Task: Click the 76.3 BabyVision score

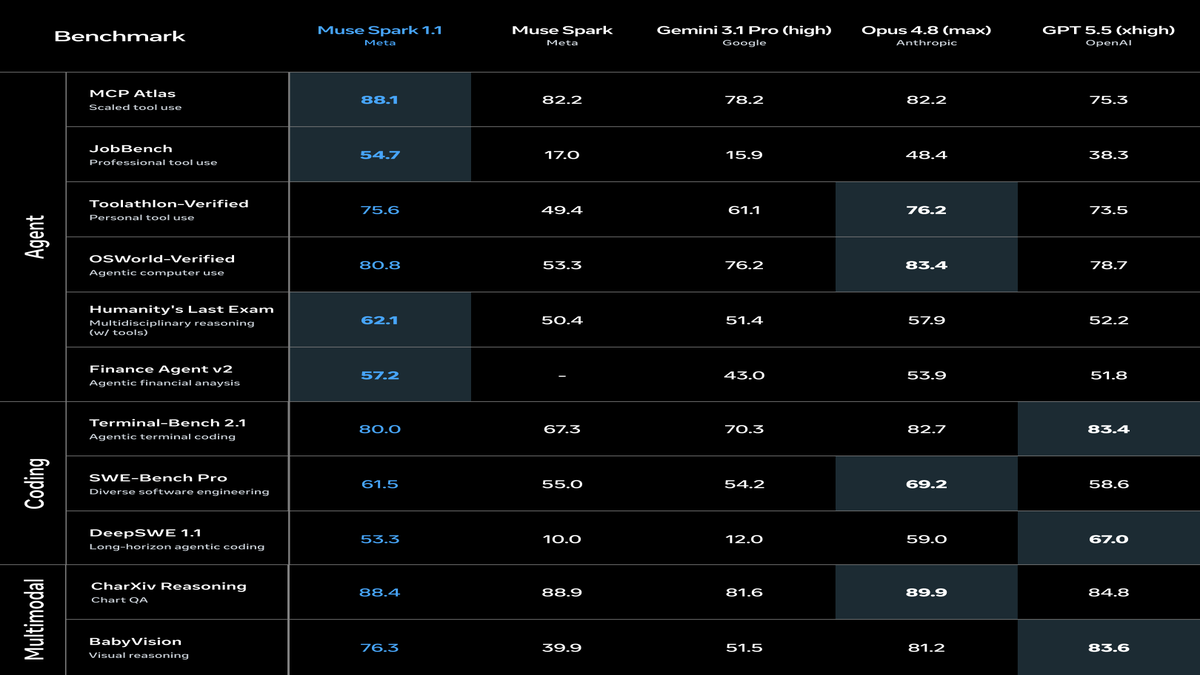Action: pyautogui.click(x=380, y=648)
